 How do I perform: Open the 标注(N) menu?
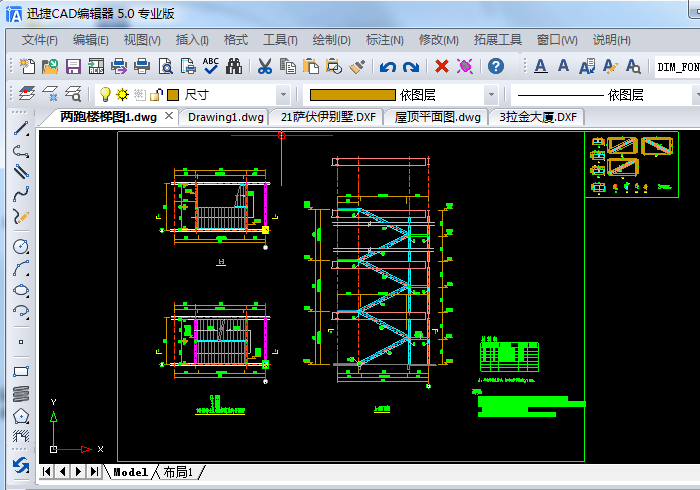(385, 40)
